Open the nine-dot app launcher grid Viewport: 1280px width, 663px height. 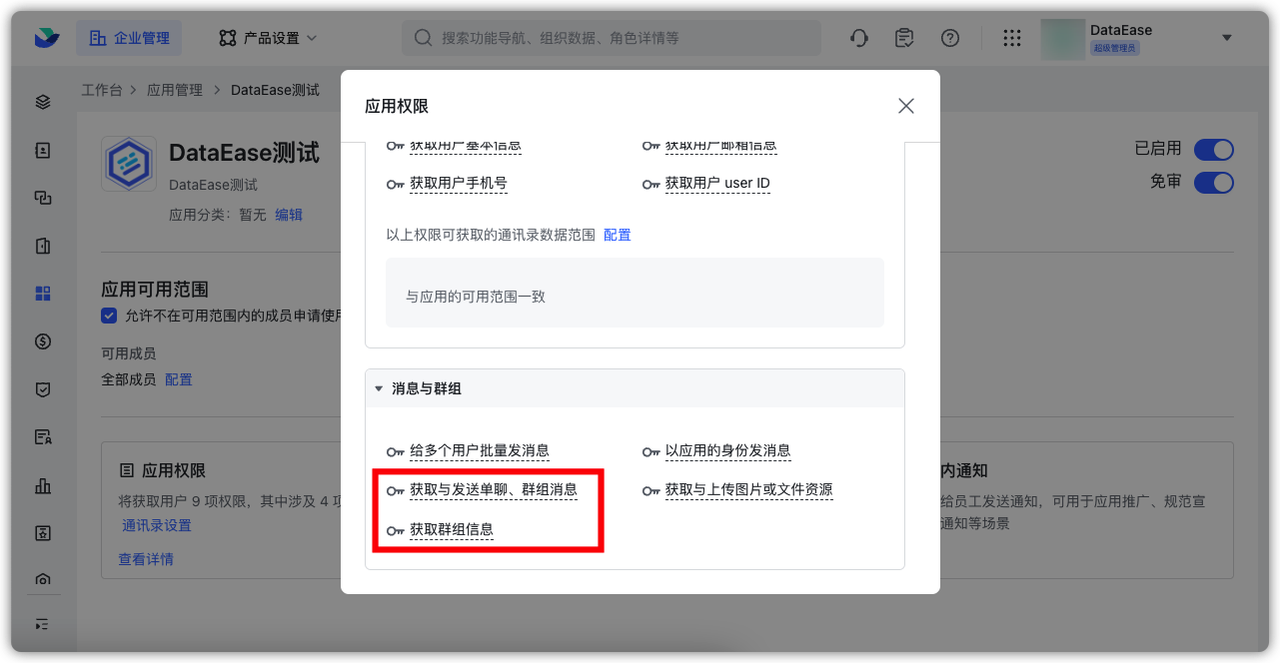coord(1012,38)
